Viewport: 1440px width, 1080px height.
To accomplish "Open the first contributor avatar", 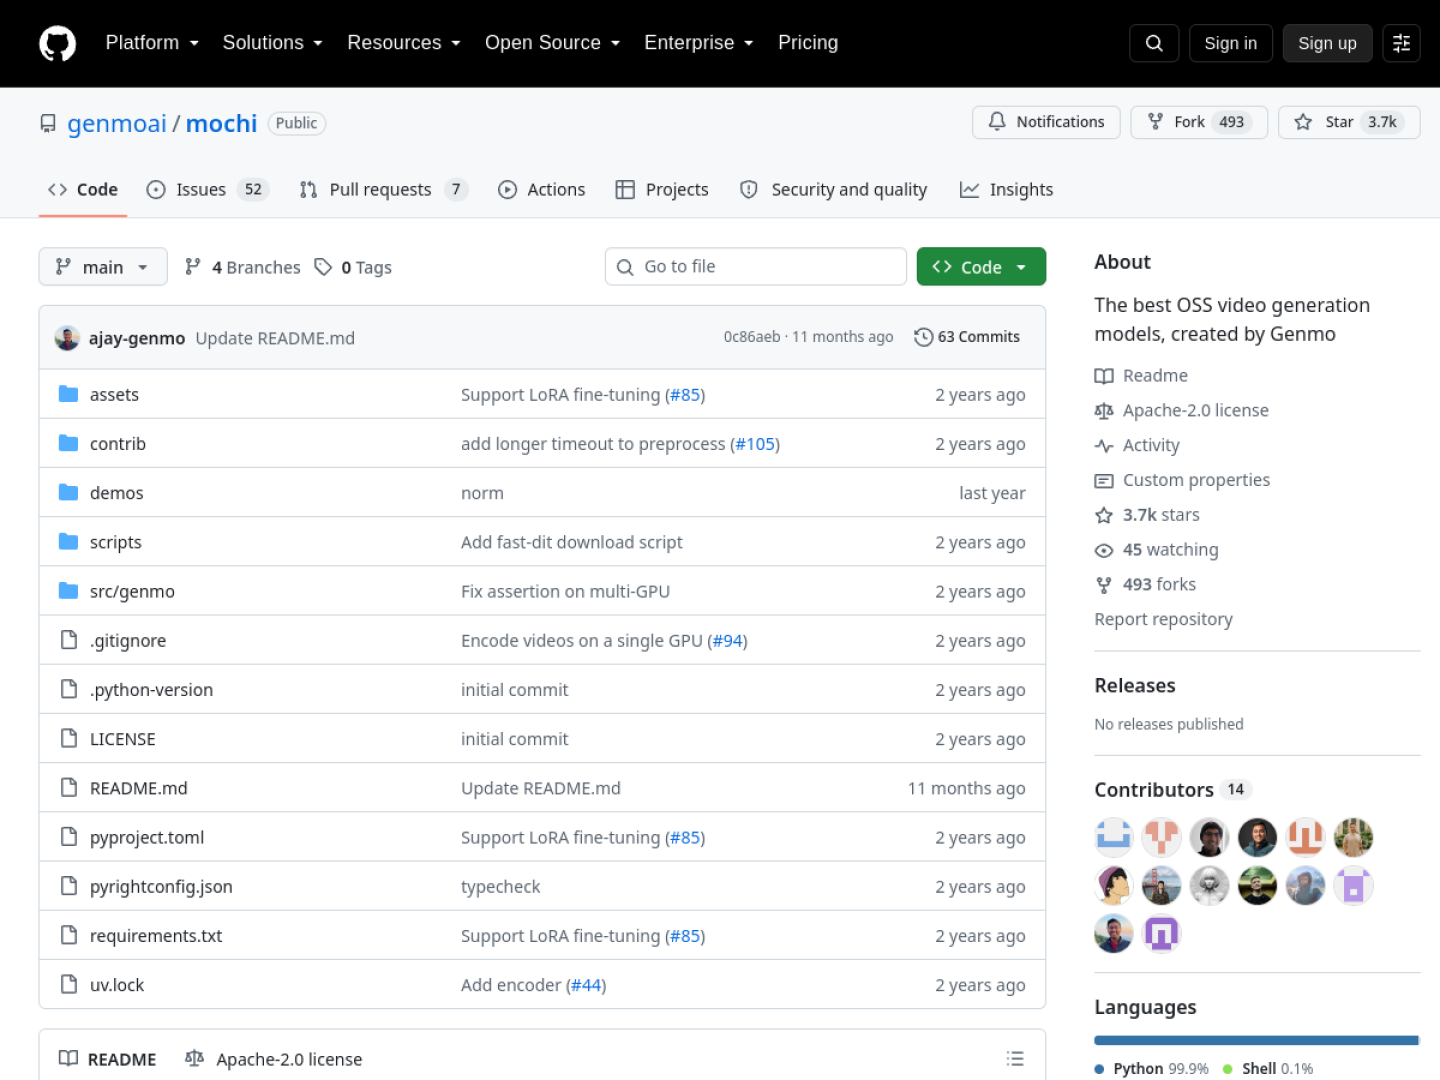I will pos(1113,837).
